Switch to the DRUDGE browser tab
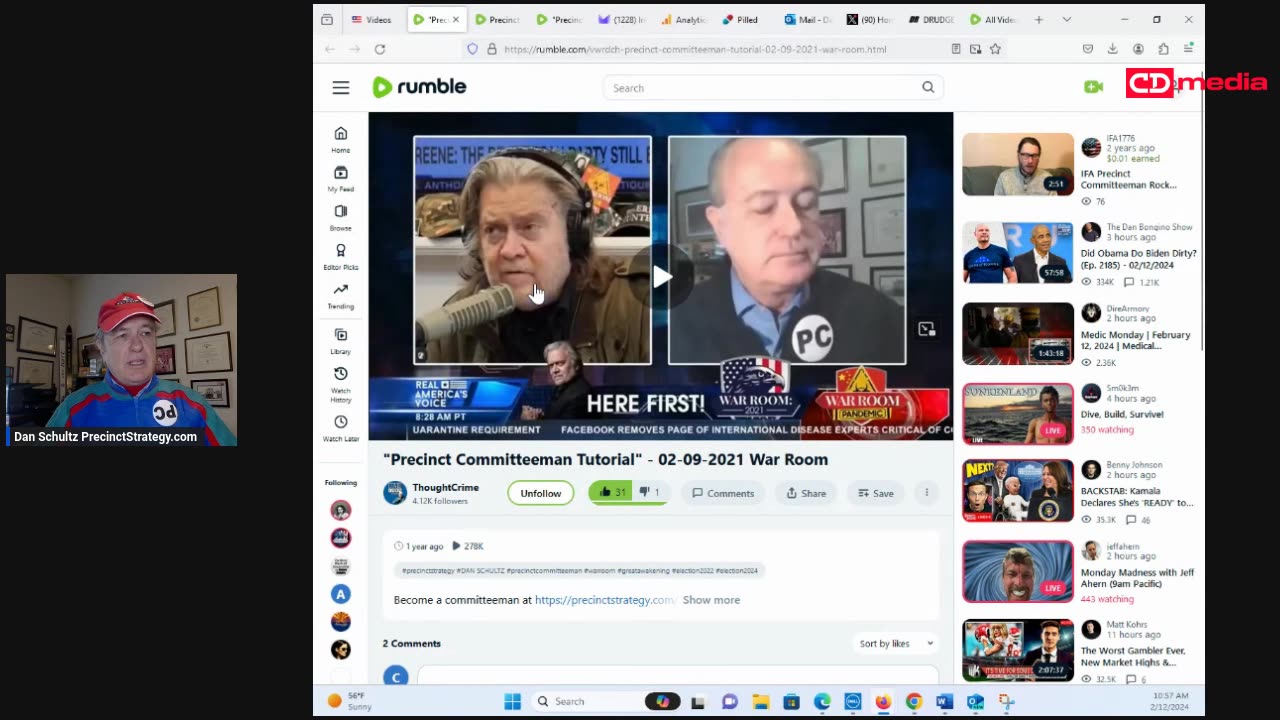 [931, 20]
